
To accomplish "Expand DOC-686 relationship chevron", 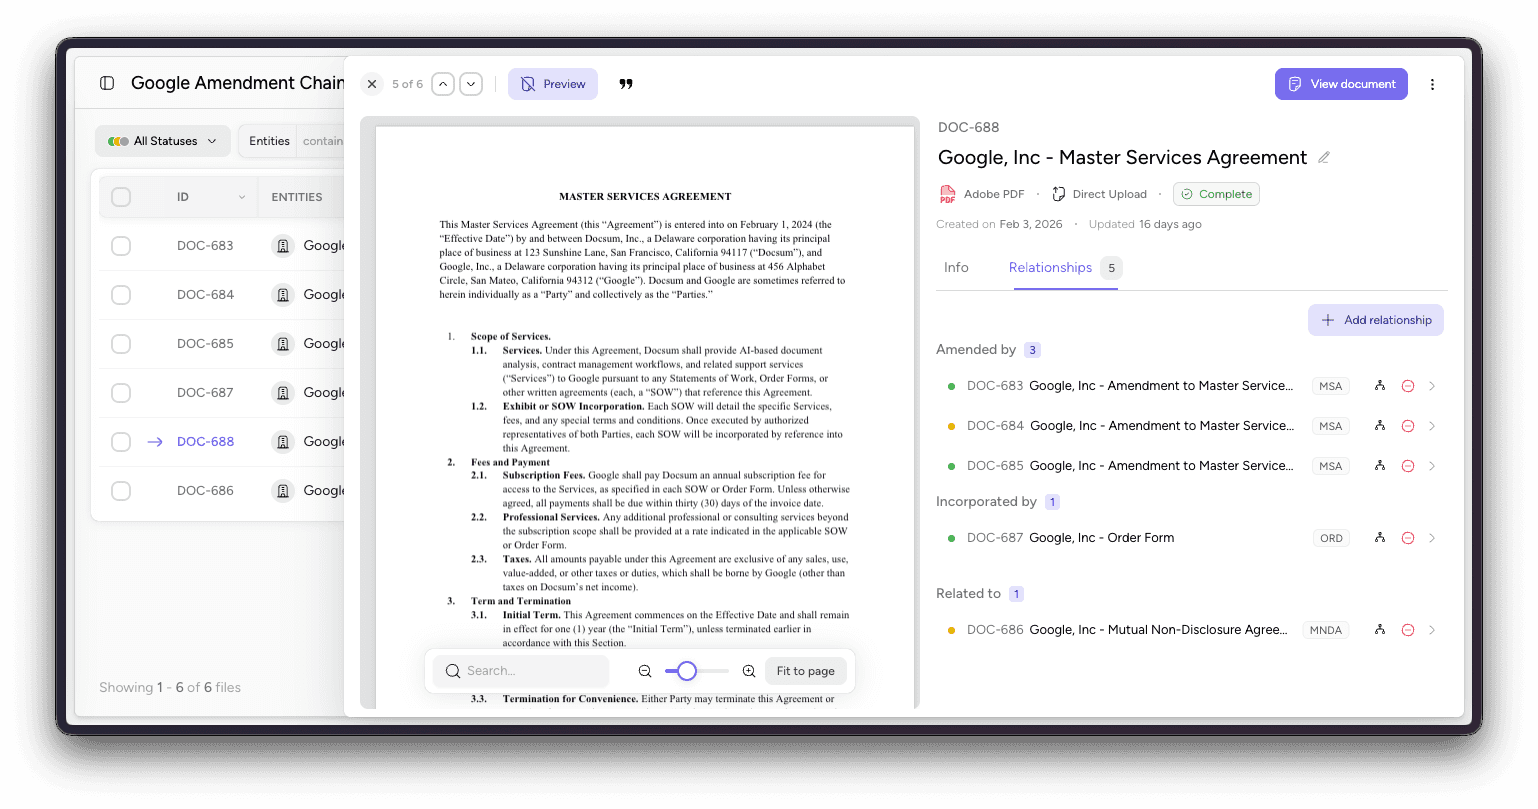I will (x=1432, y=630).
